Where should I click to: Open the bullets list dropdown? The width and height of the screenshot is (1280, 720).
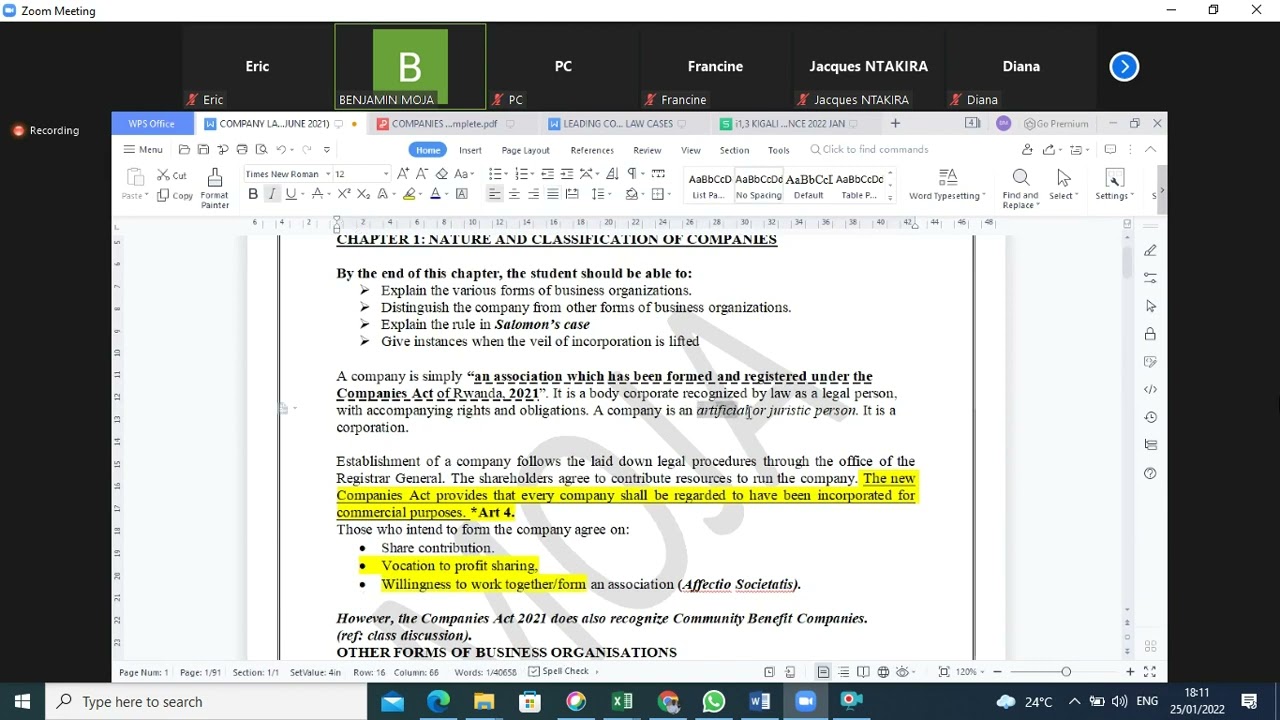506,174
